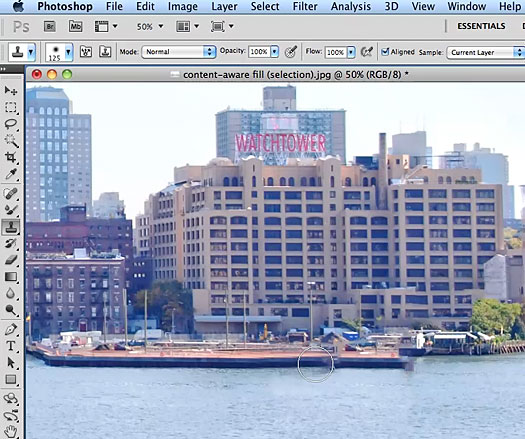Select the Brush tool
Viewport: 525px width, 439px height.
click(11, 210)
